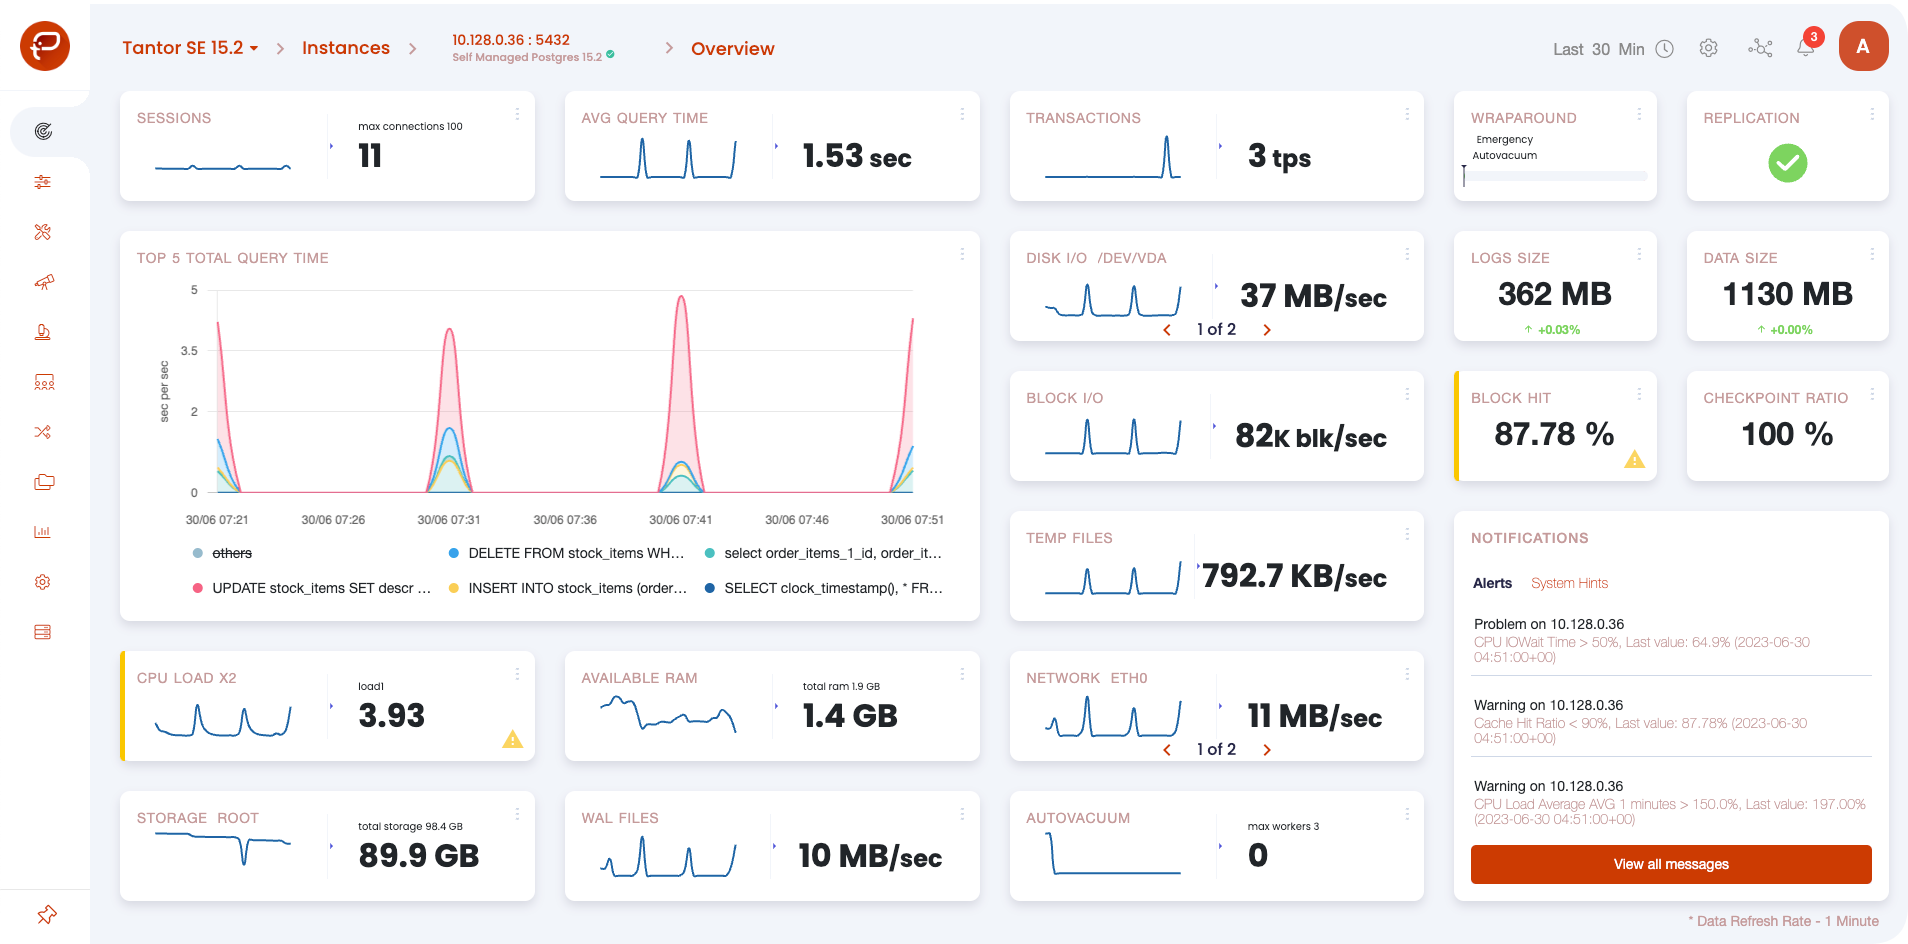Select the Alerts tab in Notifications
This screenshot has width=1908, height=944.
[x=1492, y=583]
